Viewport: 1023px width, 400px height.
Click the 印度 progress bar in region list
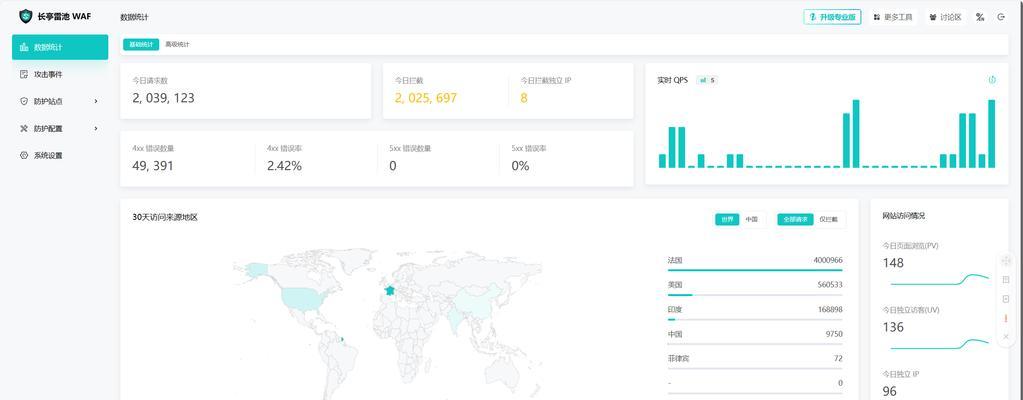point(755,319)
